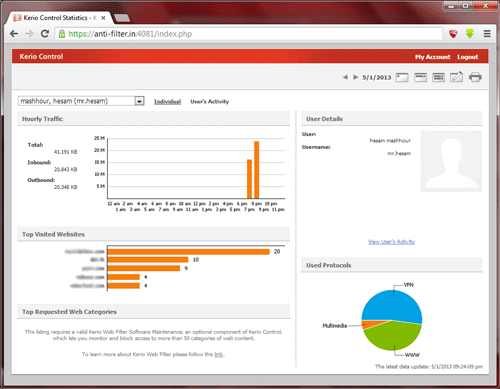Switch to the User's Activity tab

click(210, 102)
